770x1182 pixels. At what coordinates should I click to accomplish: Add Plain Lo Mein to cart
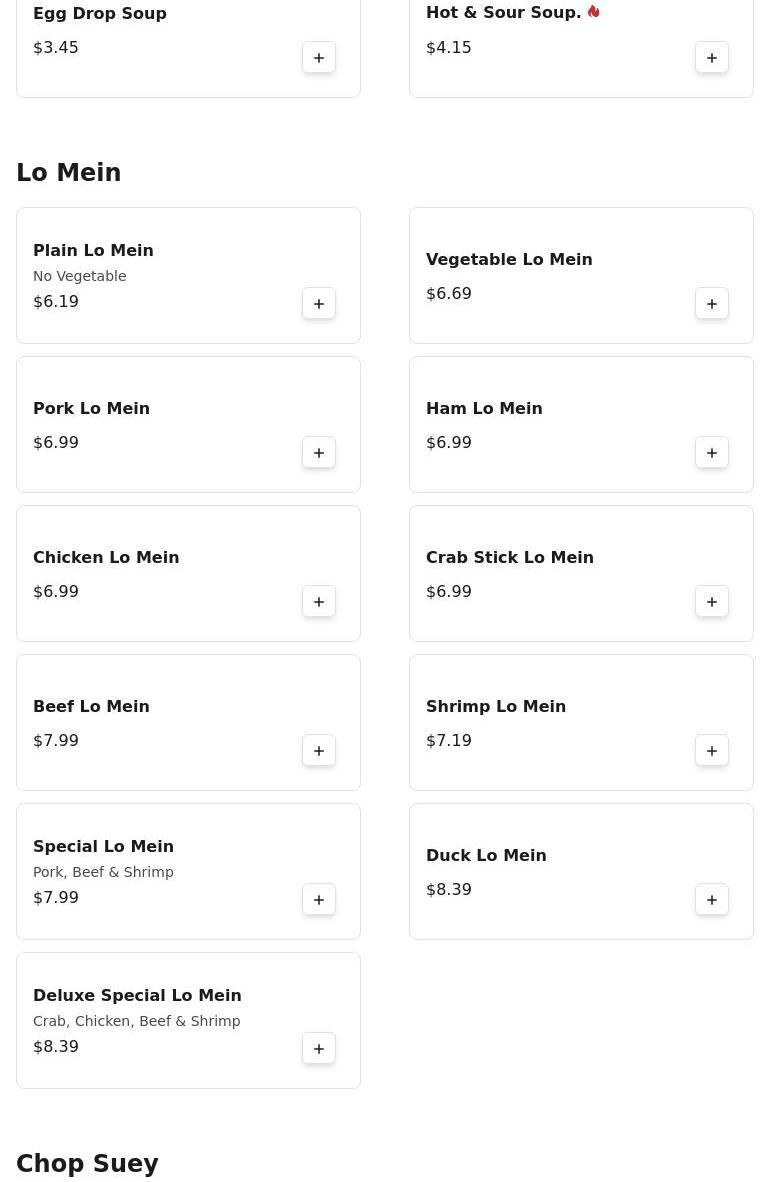click(319, 304)
